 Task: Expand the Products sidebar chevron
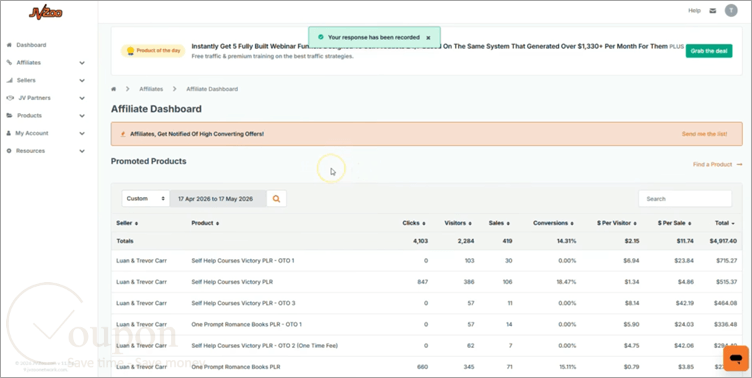(x=82, y=116)
